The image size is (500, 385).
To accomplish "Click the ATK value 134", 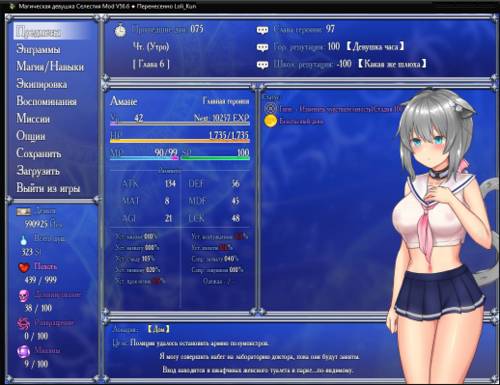I will (x=170, y=183).
